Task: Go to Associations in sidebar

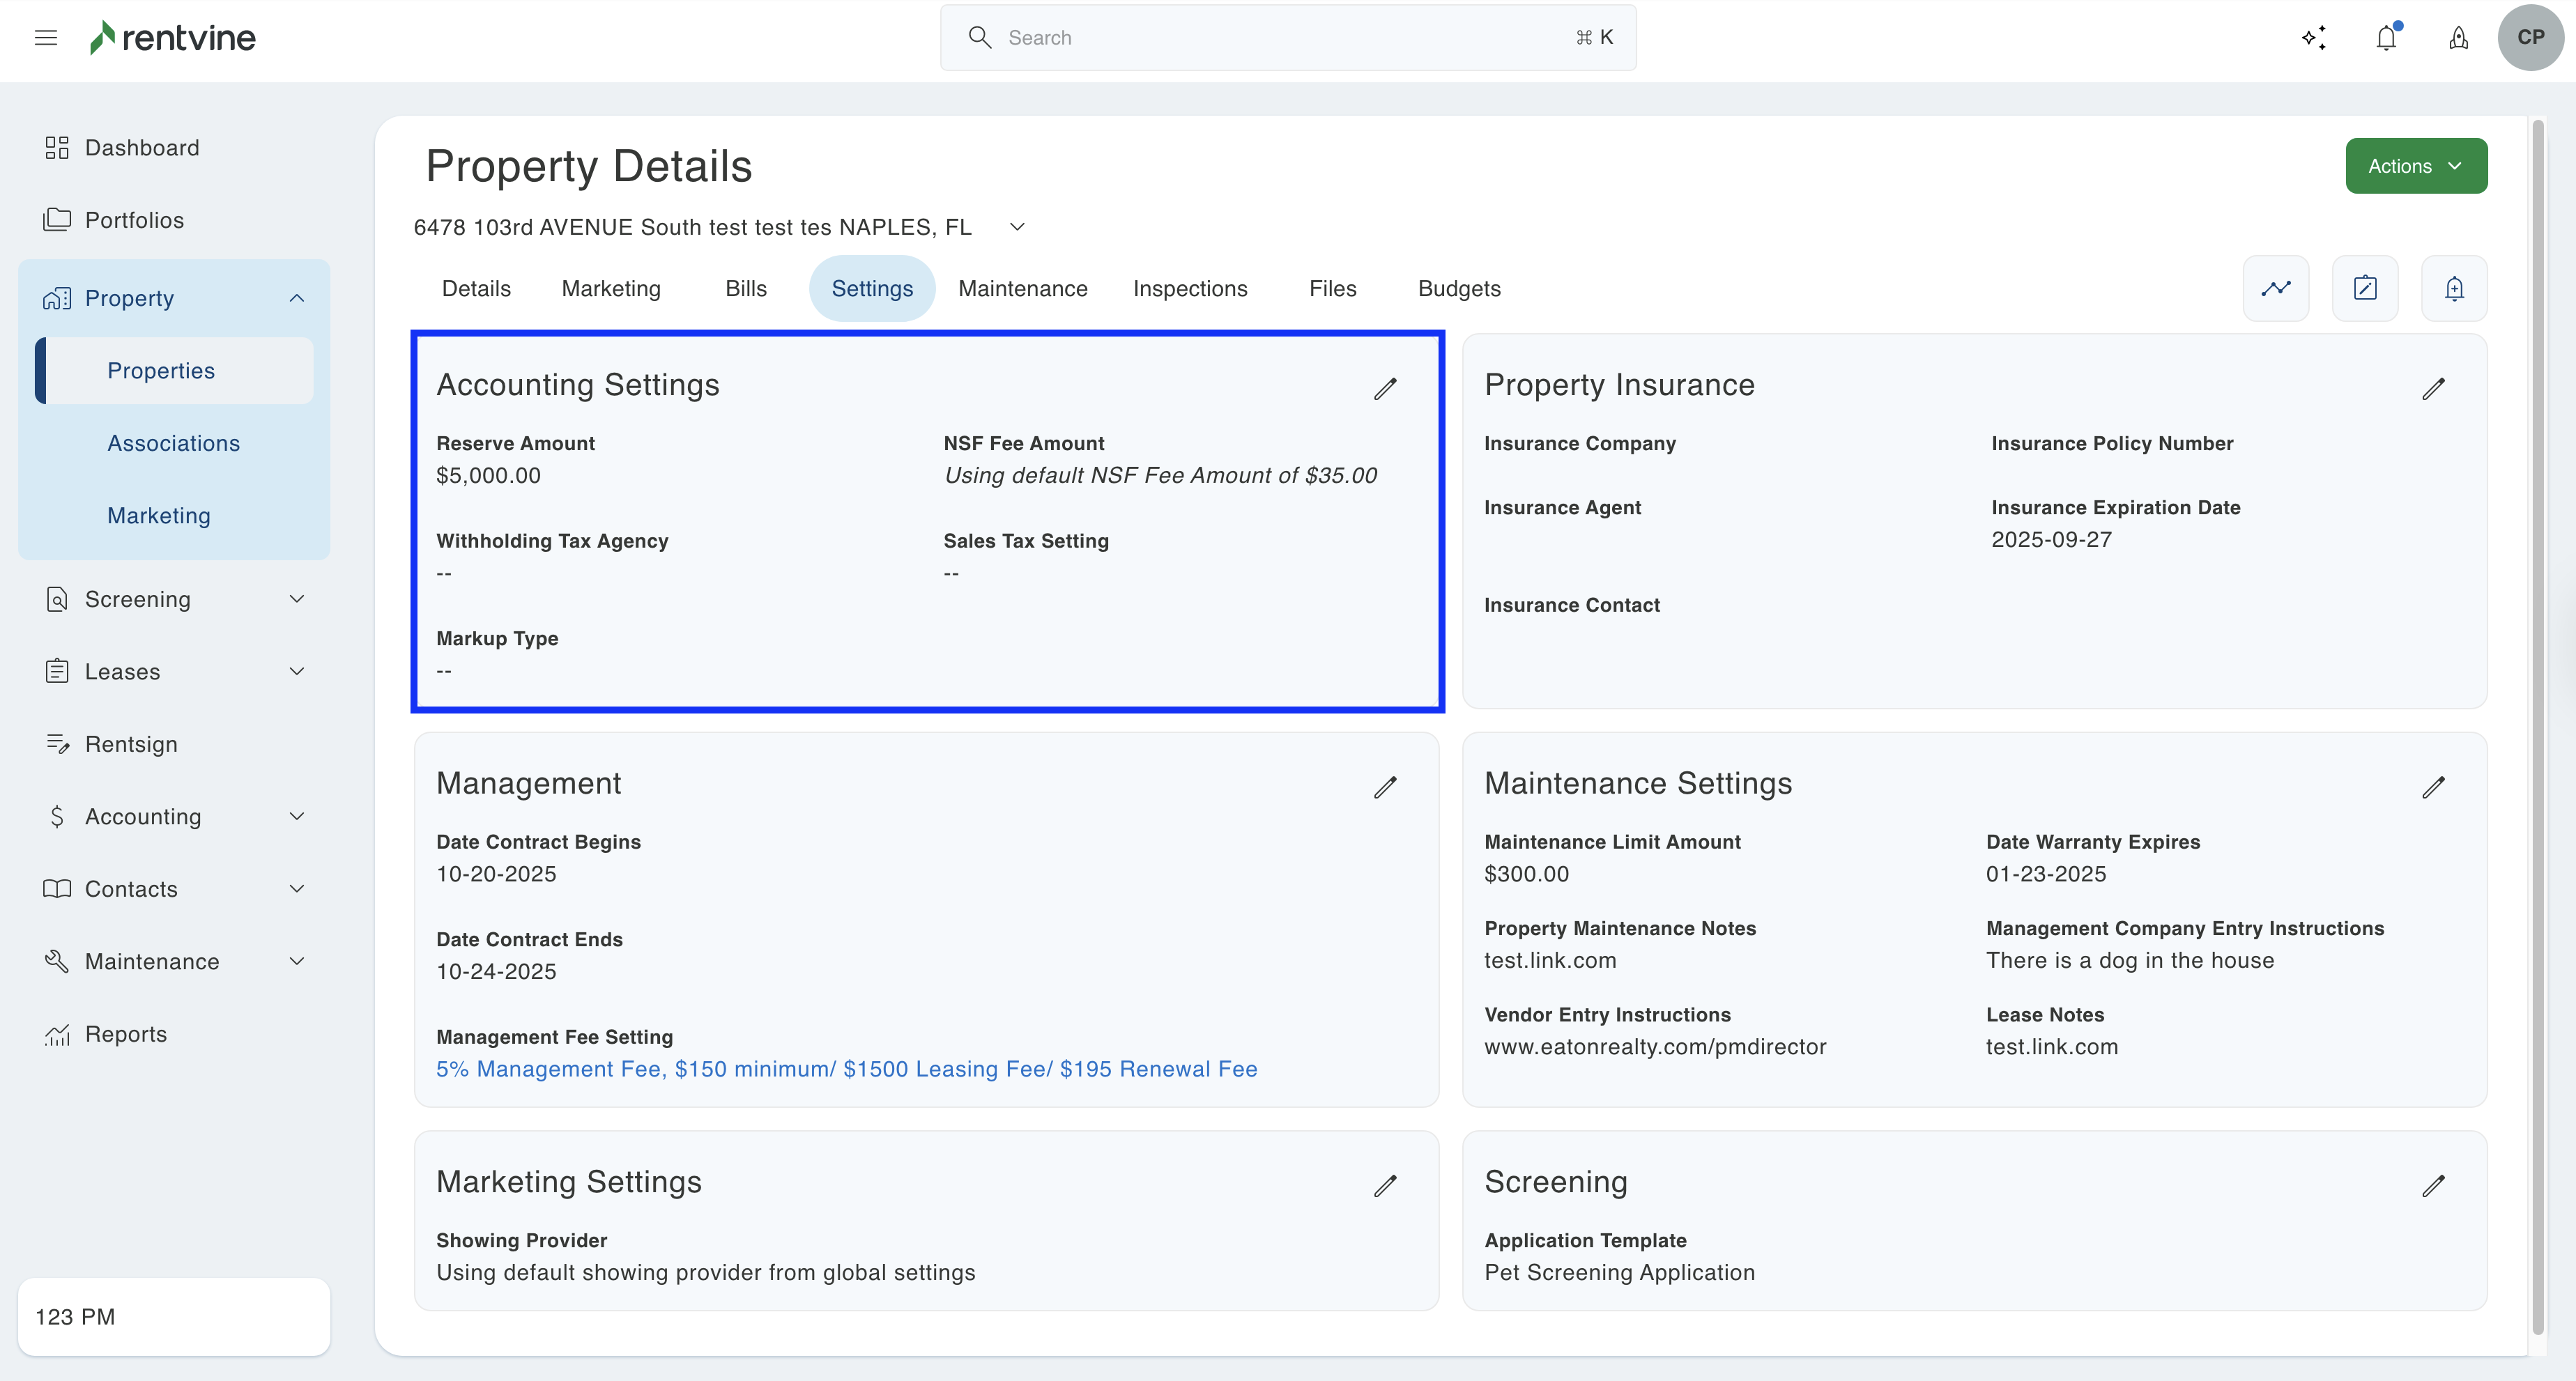Action: pyautogui.click(x=173, y=443)
